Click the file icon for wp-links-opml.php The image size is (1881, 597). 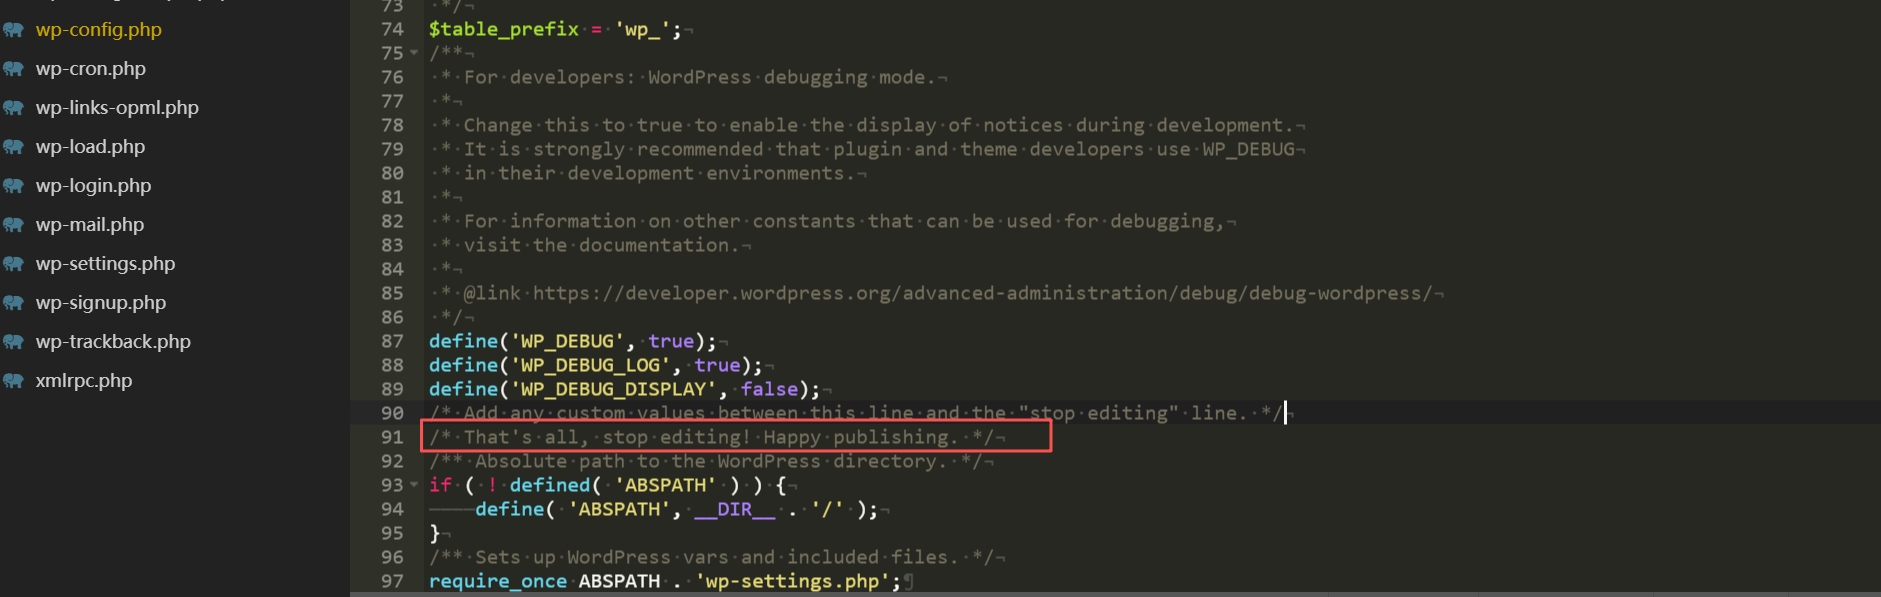[13, 108]
